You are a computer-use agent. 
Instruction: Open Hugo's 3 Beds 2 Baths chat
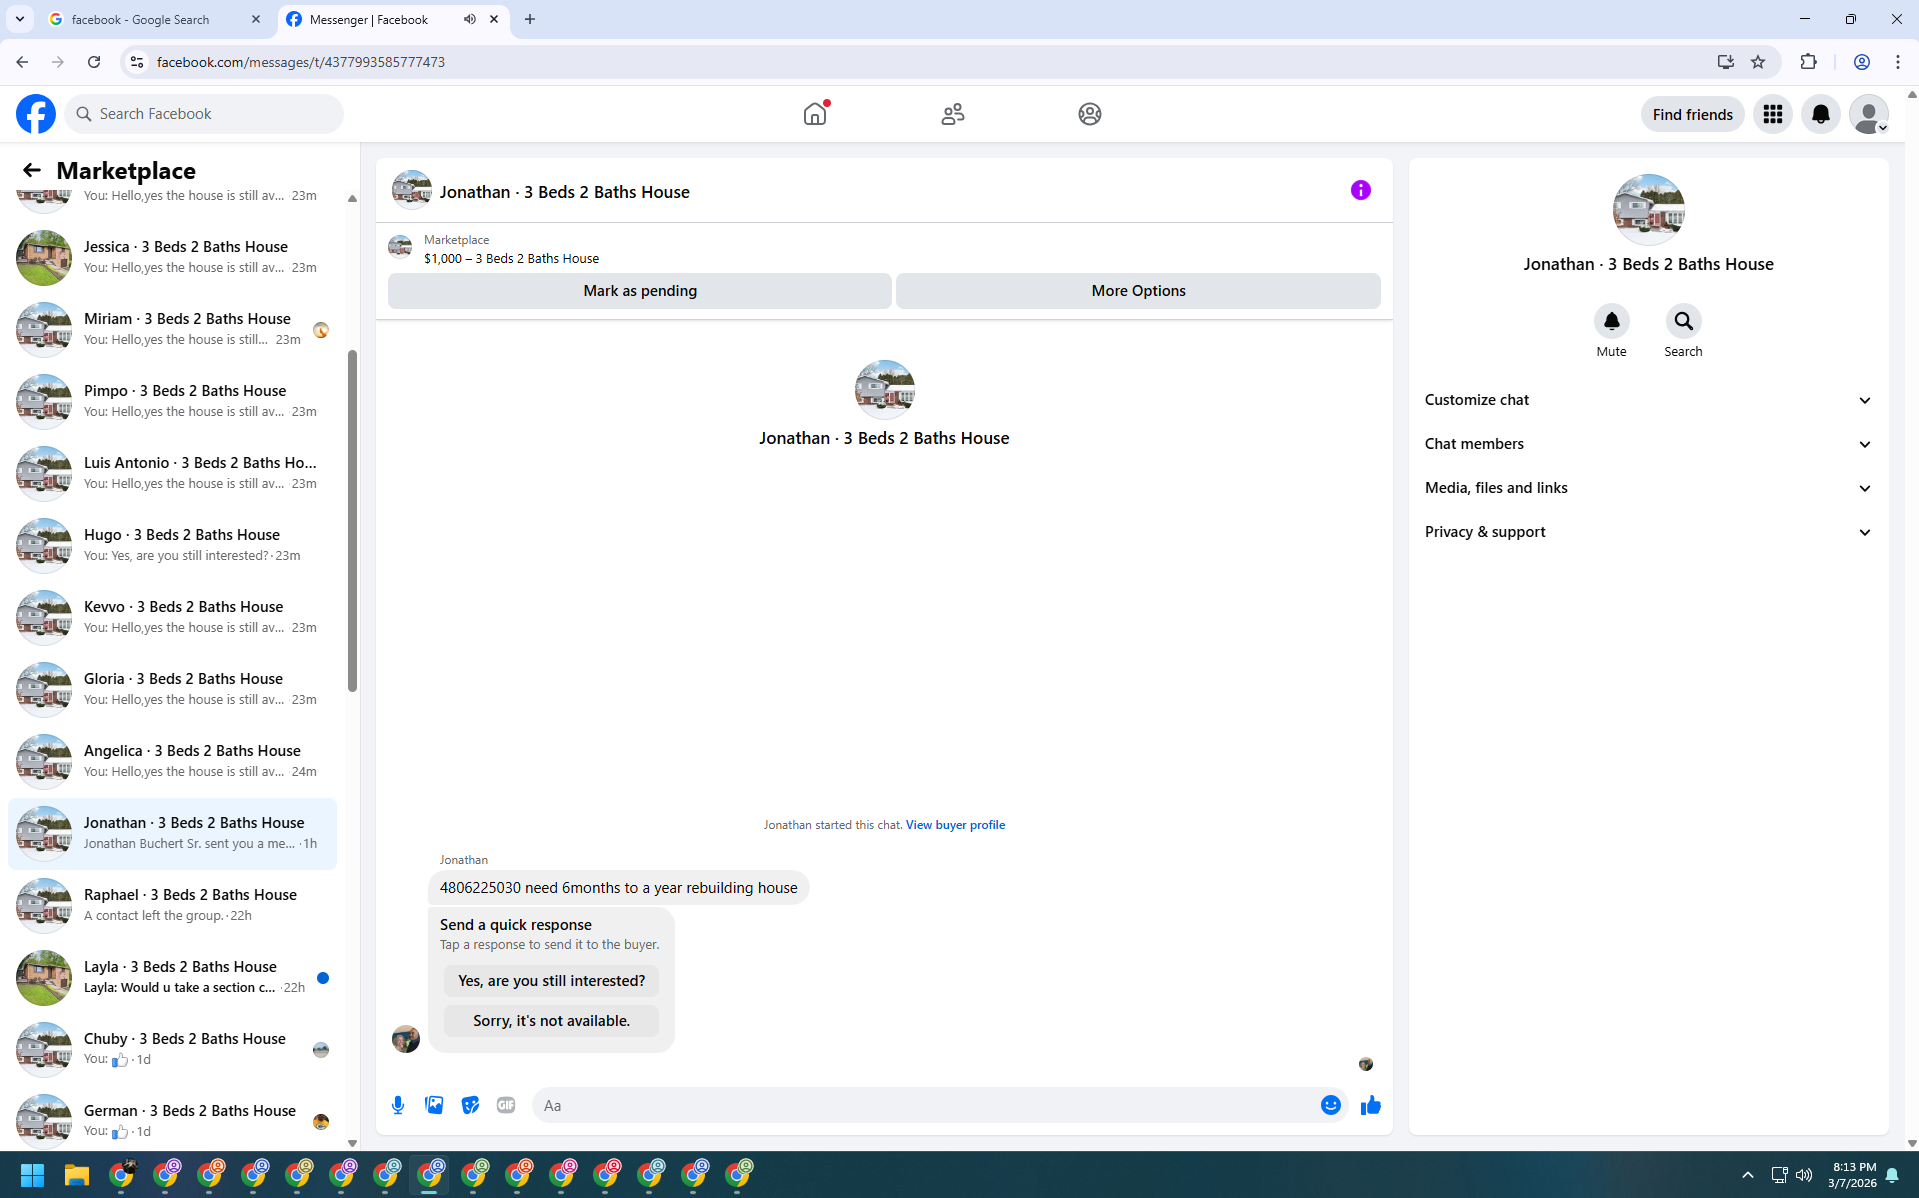[x=172, y=545]
